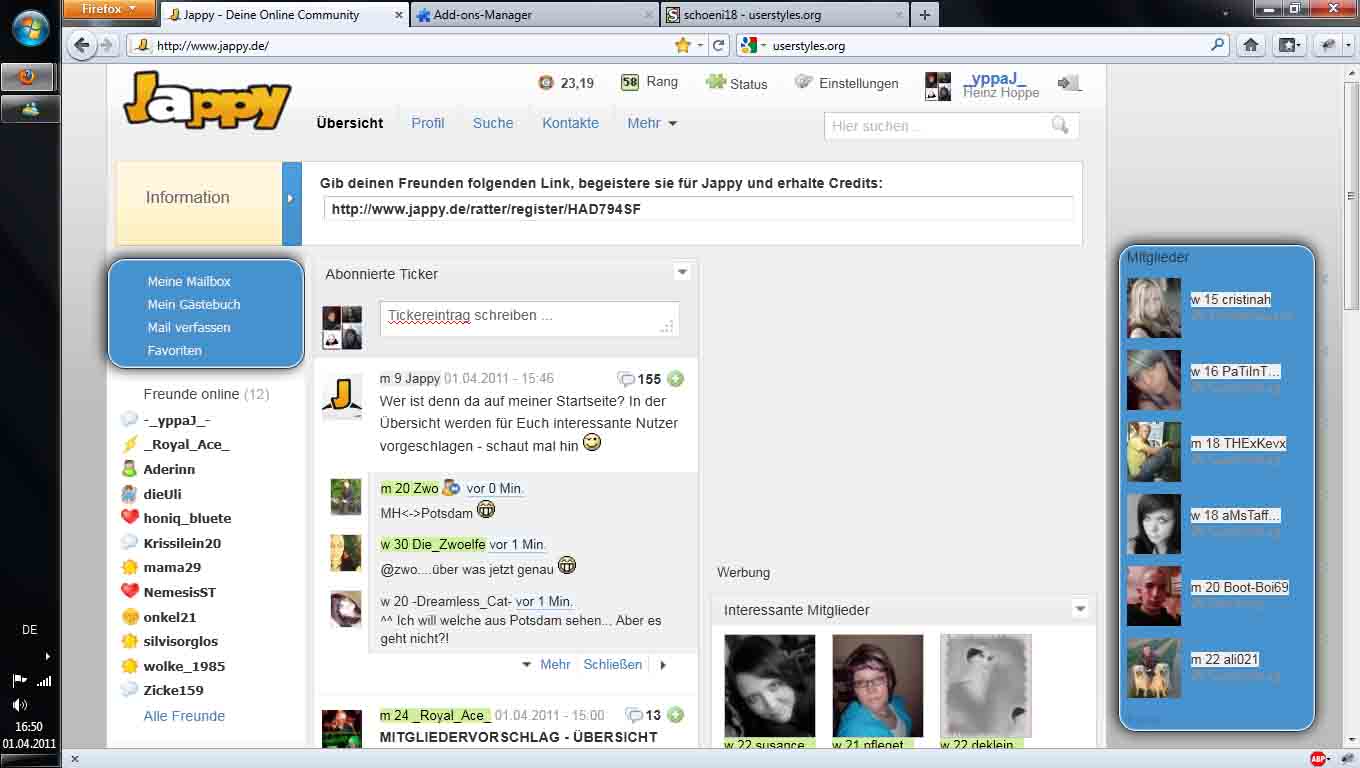The image size is (1360, 768).
Task: Open the Abonnierte Ticker dropdown arrow
Action: click(x=682, y=272)
